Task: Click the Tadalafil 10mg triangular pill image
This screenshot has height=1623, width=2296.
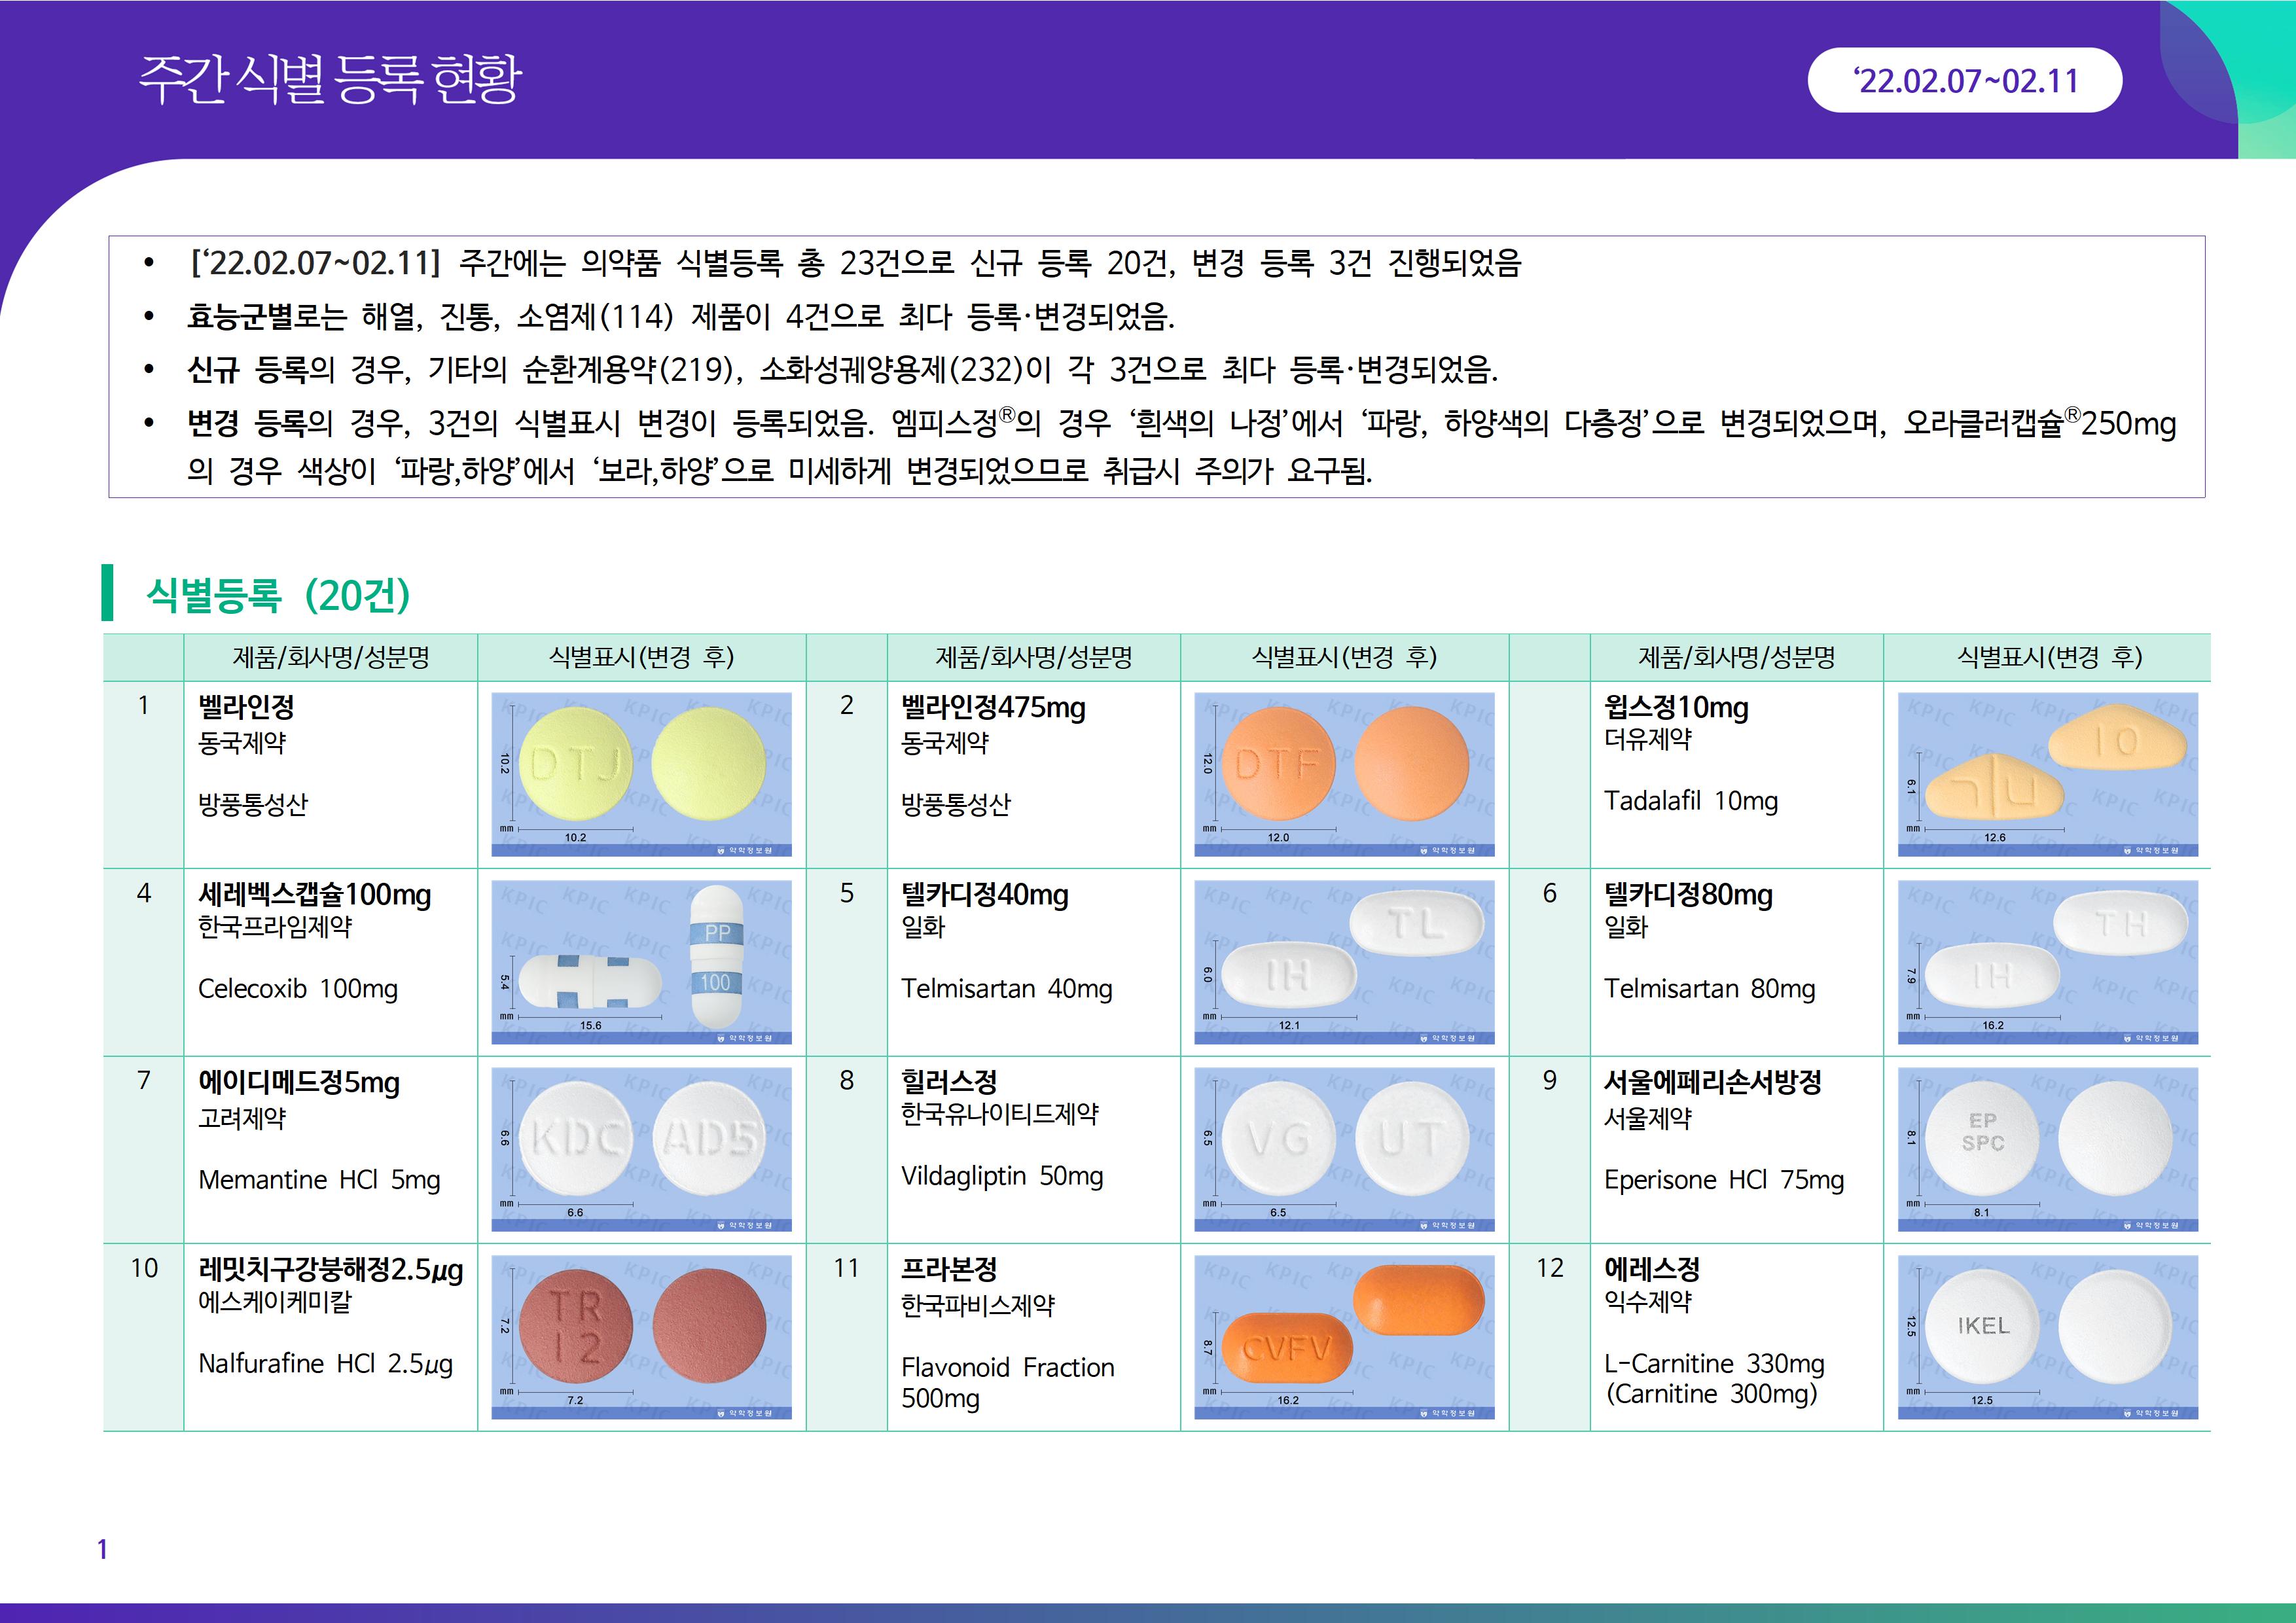Action: [x=2047, y=774]
